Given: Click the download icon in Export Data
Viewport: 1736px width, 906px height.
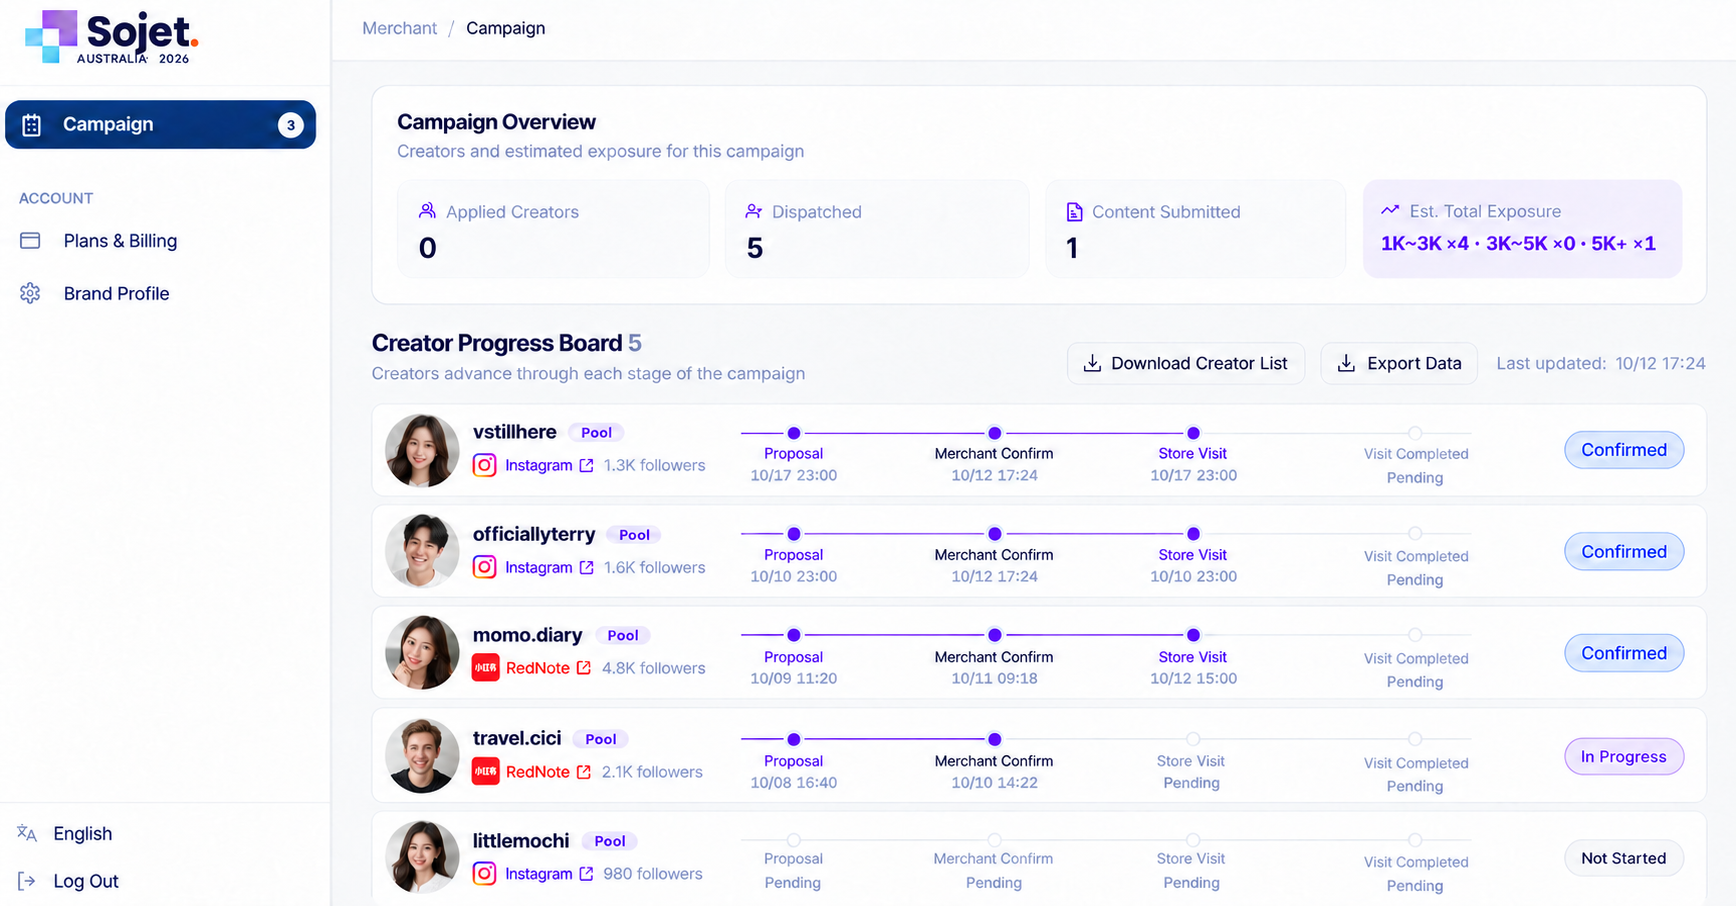Looking at the screenshot, I should 1346,363.
